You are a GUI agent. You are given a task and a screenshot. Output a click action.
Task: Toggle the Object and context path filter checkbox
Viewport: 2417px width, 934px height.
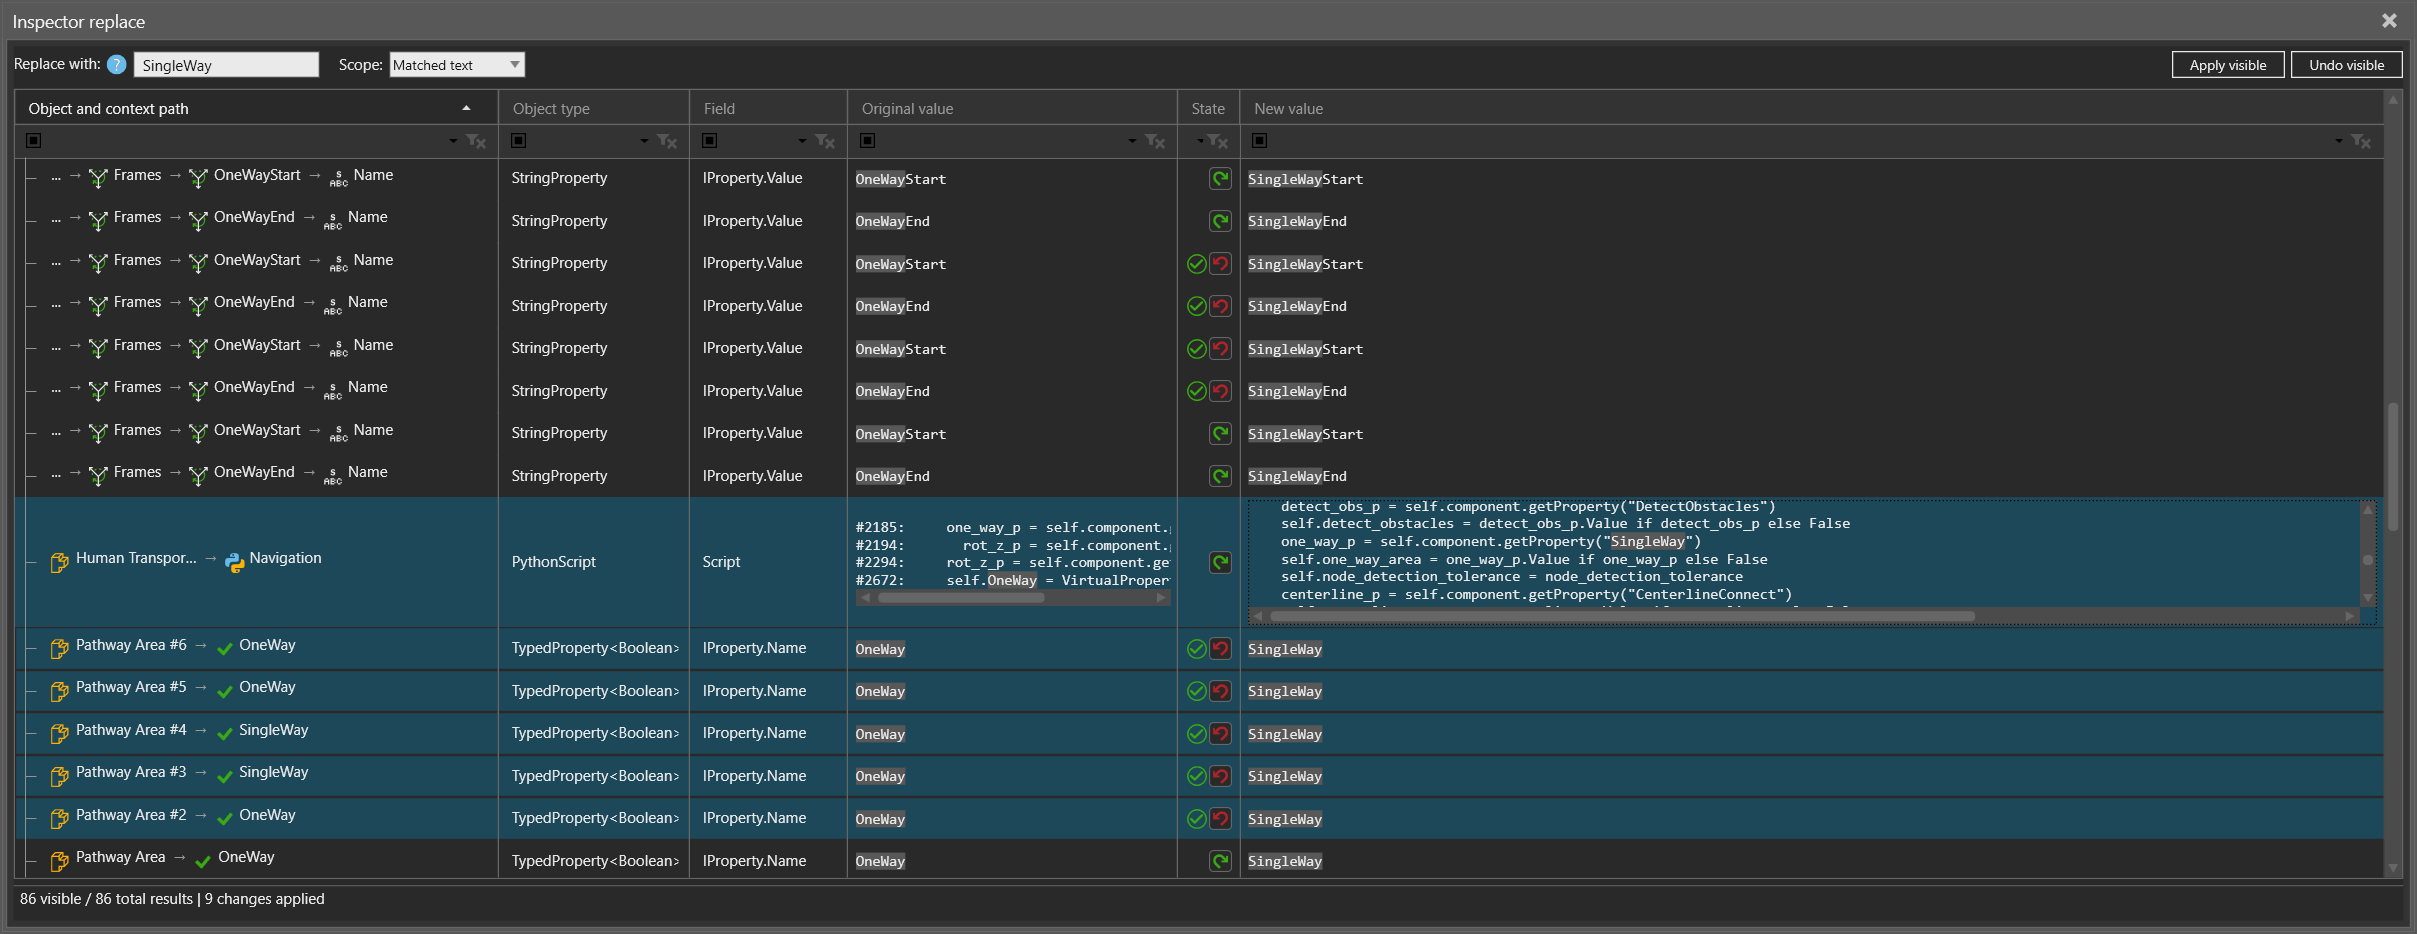(x=34, y=141)
